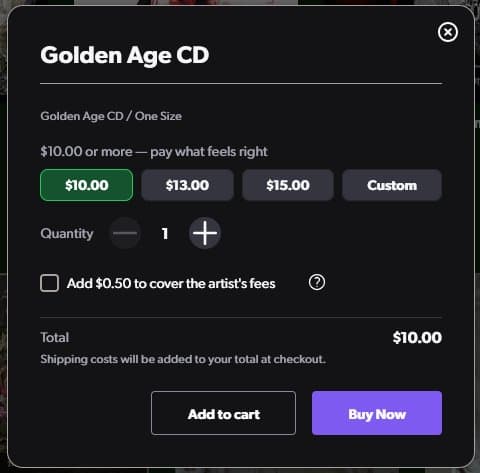Click the quantity value 1
The height and width of the screenshot is (473, 480).
(165, 234)
